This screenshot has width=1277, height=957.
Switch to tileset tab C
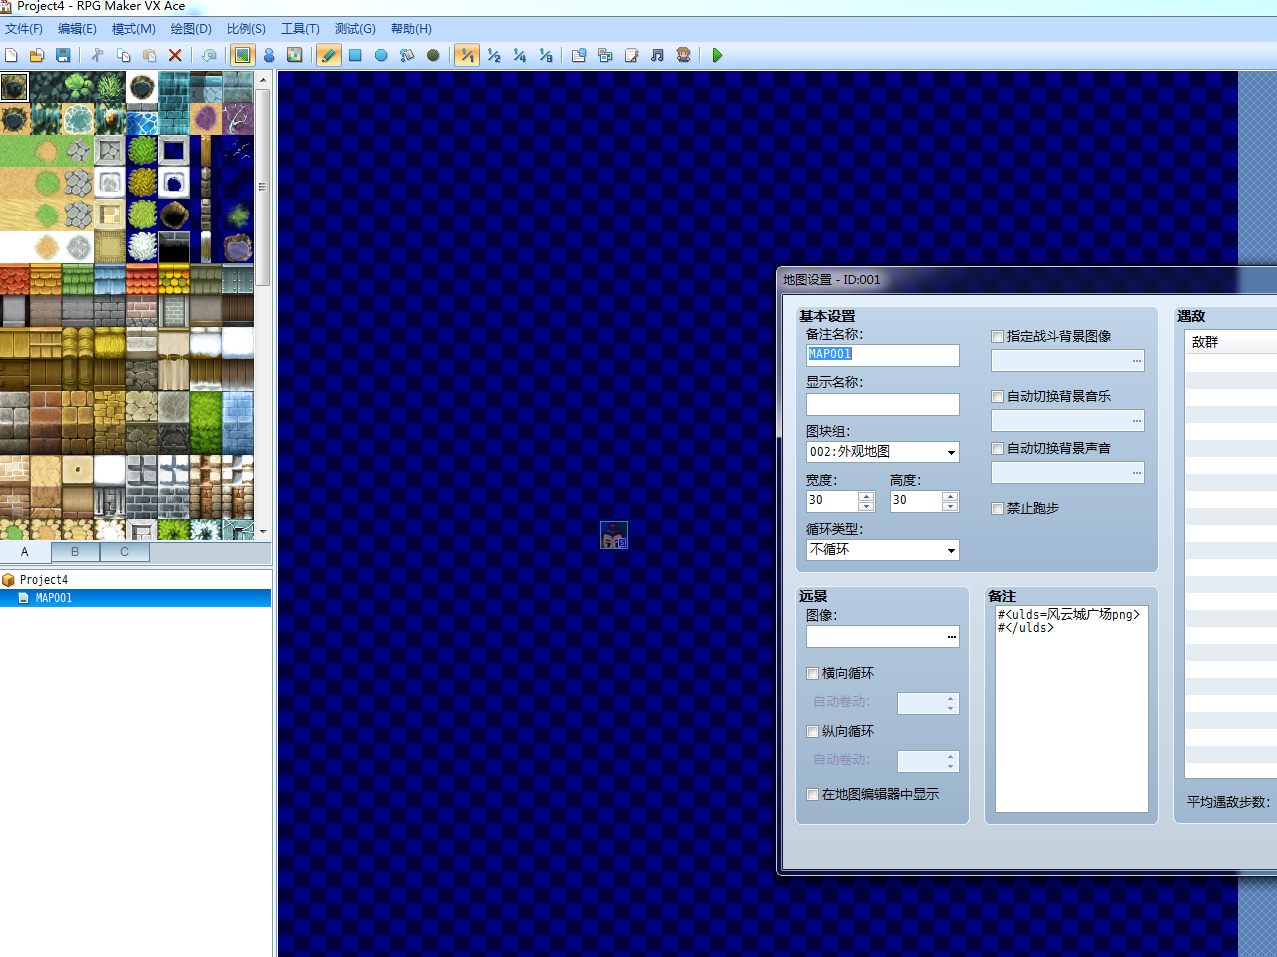[x=125, y=552]
